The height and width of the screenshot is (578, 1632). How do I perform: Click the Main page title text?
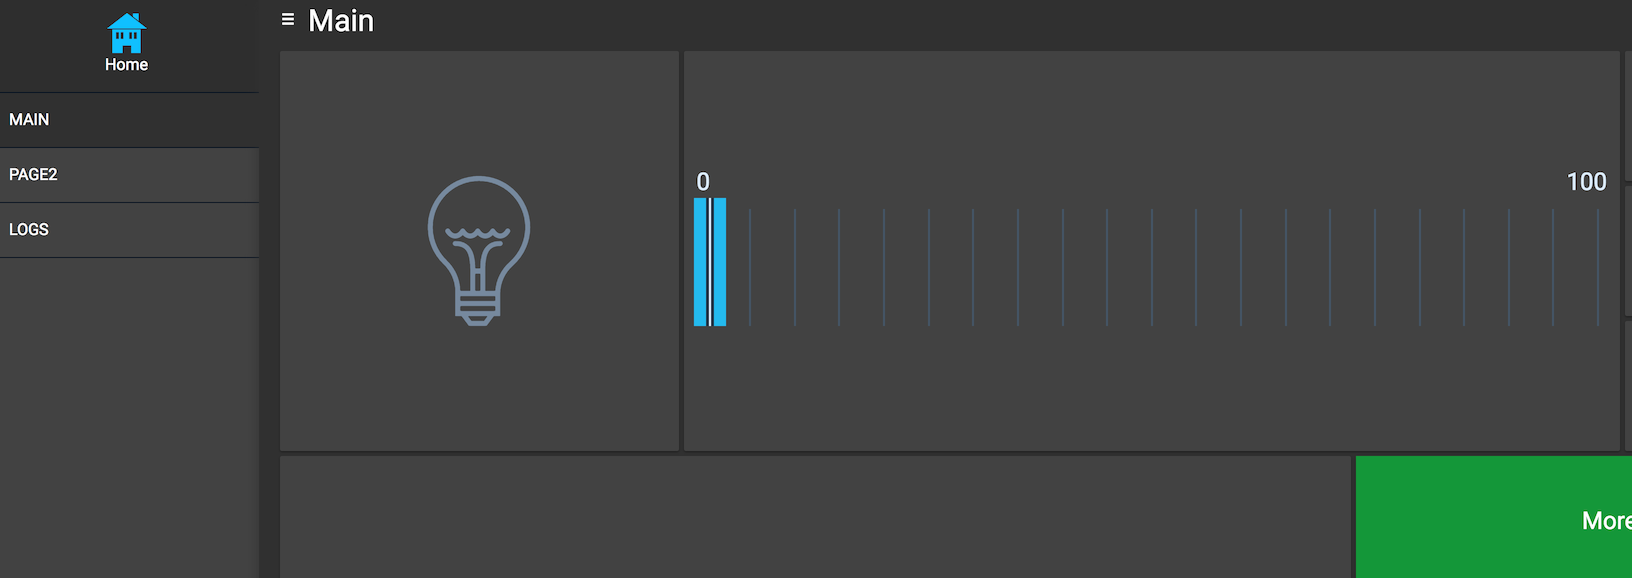click(341, 21)
